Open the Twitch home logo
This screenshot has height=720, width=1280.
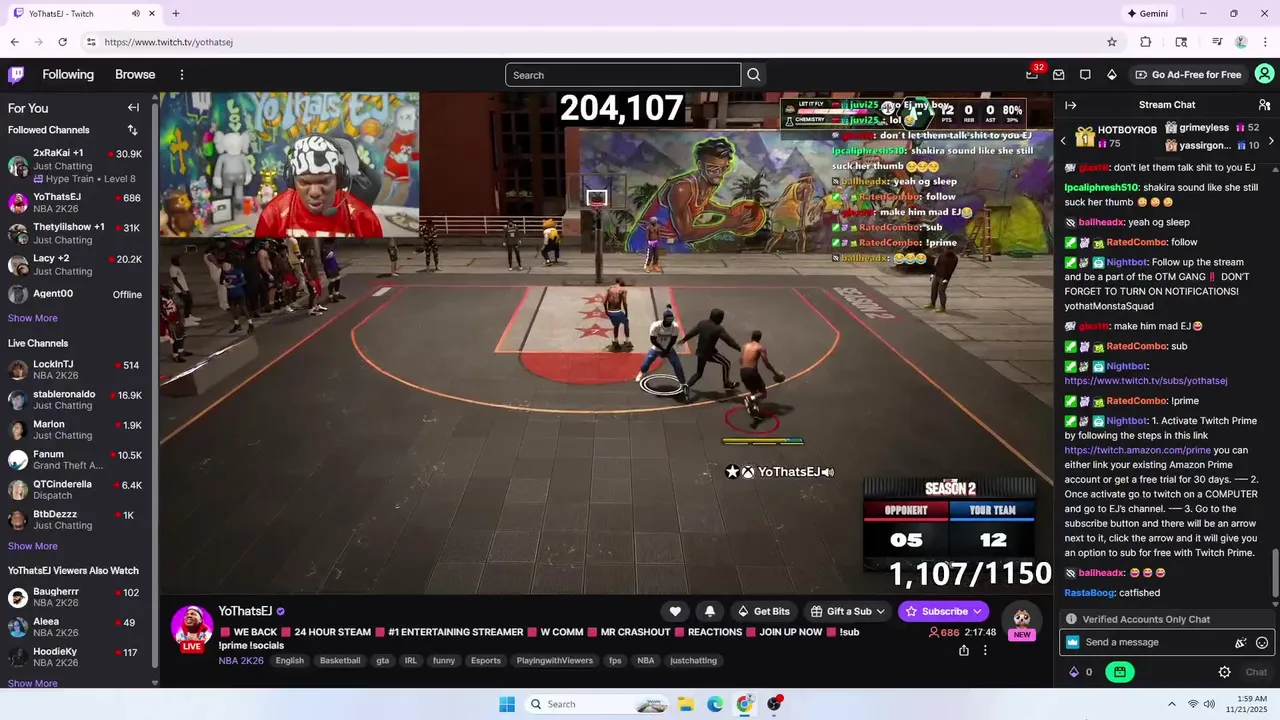(x=16, y=74)
